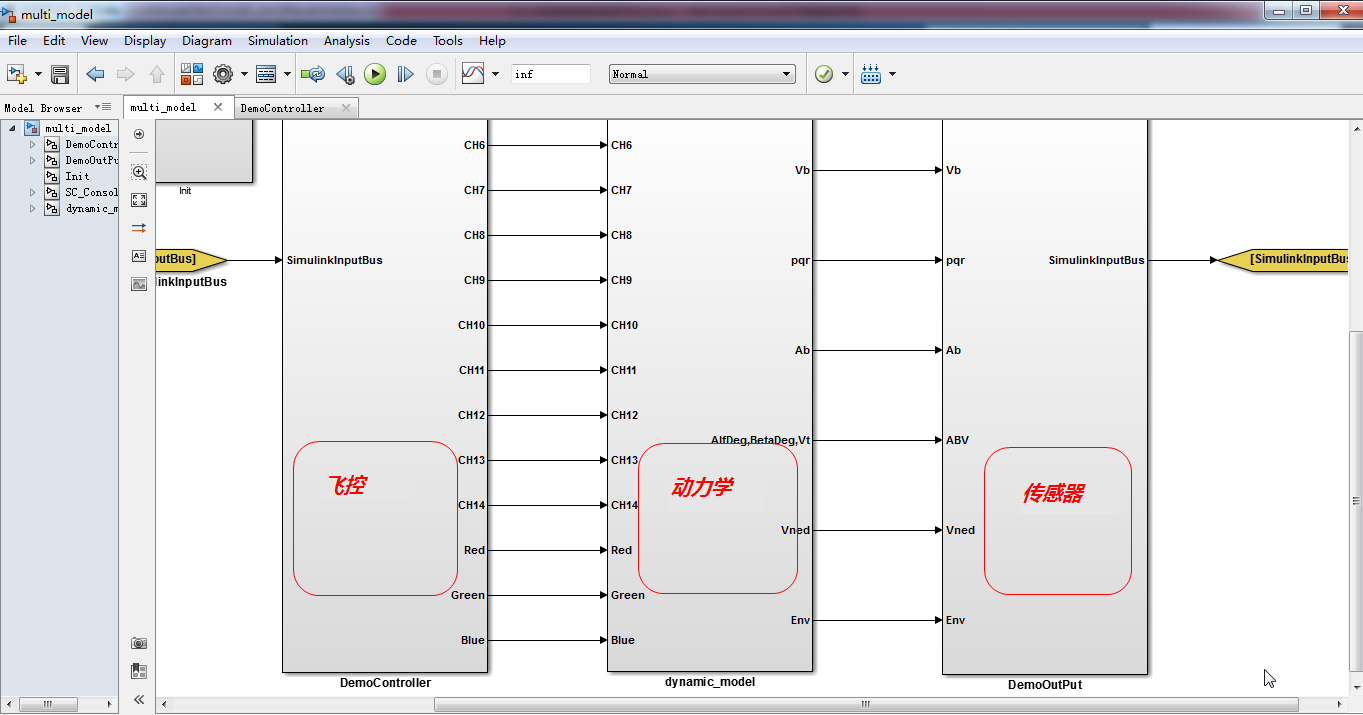Click the Step Forward icon
The height and width of the screenshot is (715, 1363).
coord(405,74)
